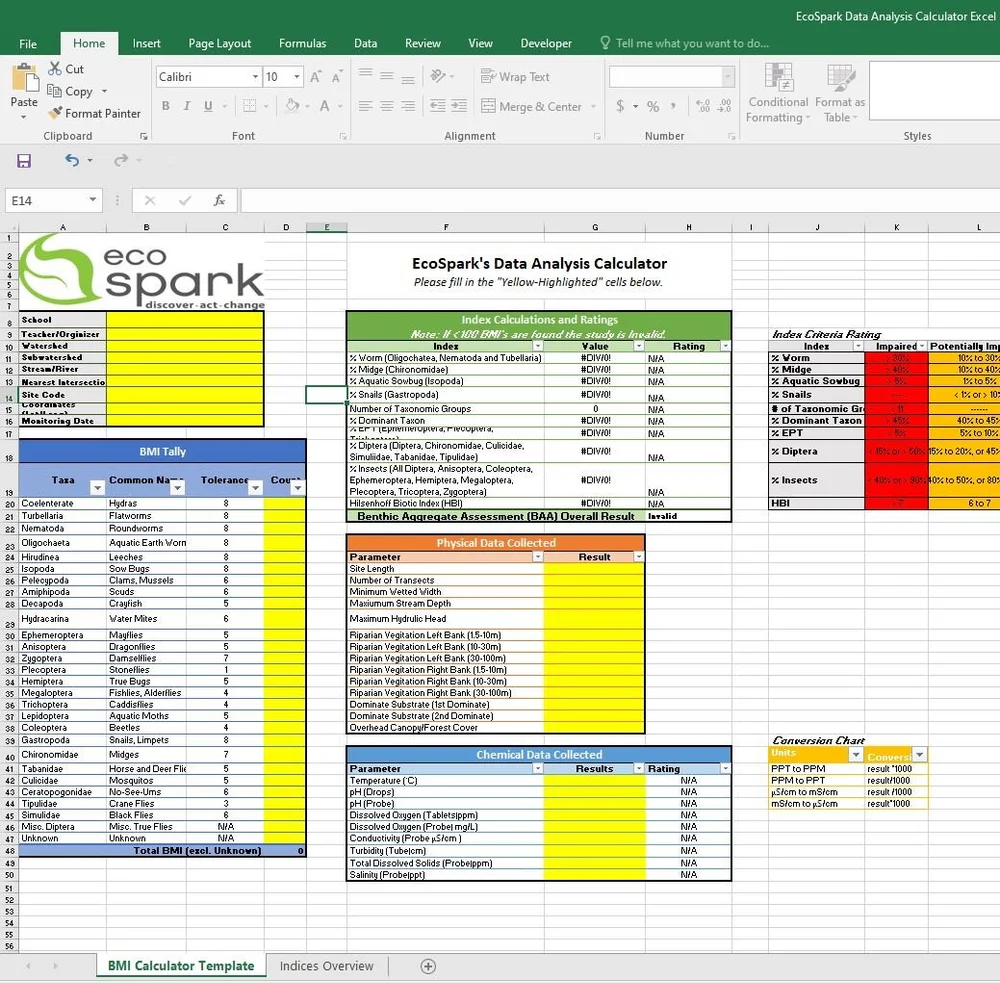Open the Fill Color dropdown arrow
The height and width of the screenshot is (983, 1000).
pyautogui.click(x=305, y=105)
